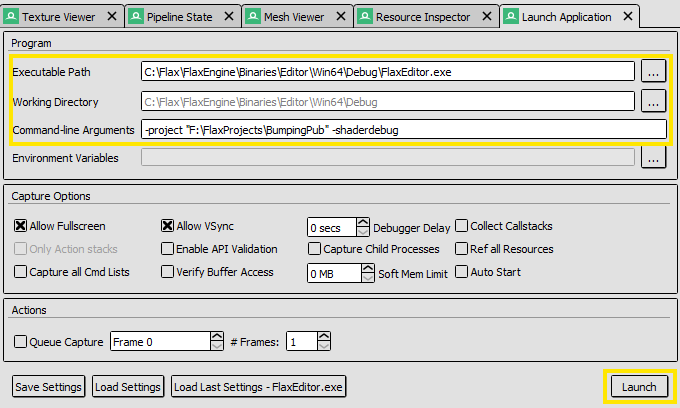The width and height of the screenshot is (680, 408).
Task: Increase the # Frames count
Action: tap(324, 336)
